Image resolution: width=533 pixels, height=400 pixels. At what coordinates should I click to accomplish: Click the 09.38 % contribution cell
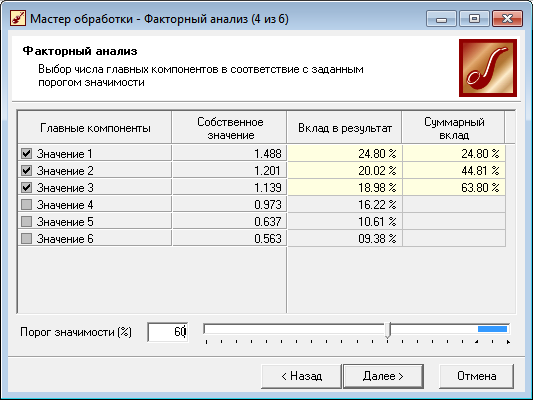point(345,238)
